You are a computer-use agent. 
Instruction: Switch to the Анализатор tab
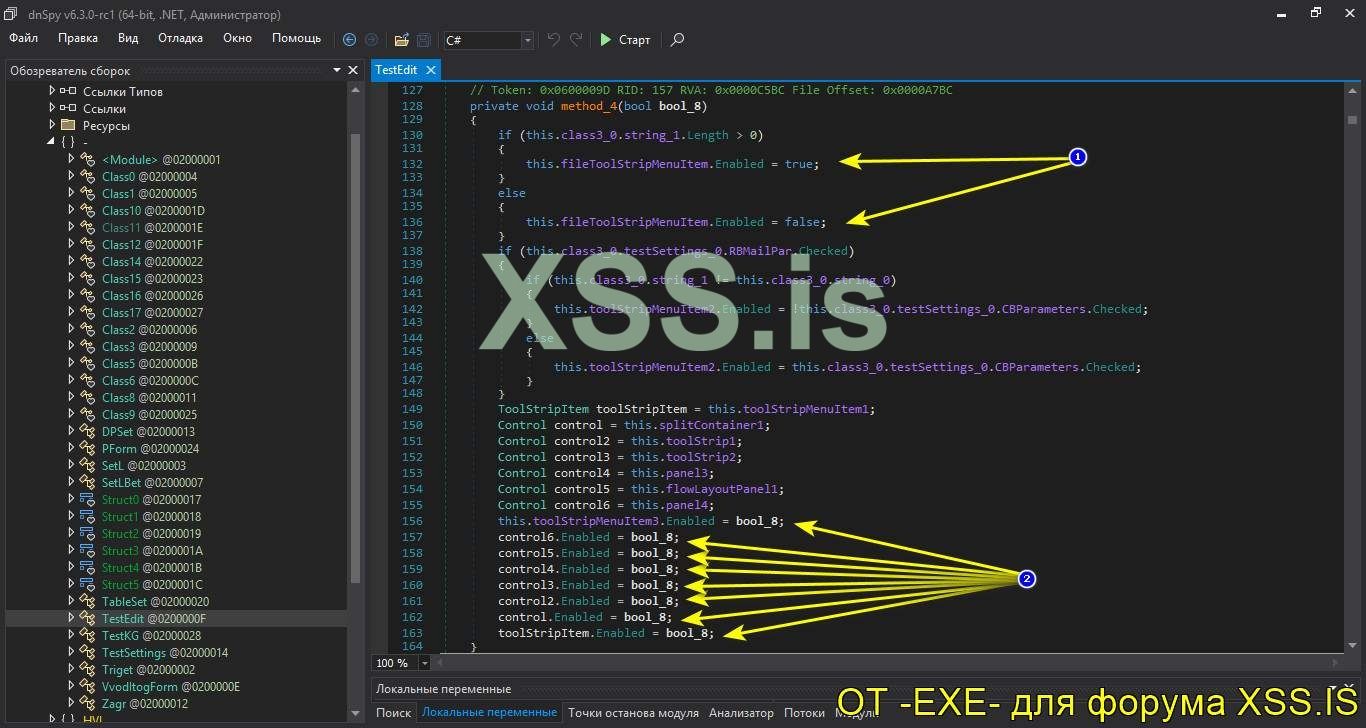[741, 713]
